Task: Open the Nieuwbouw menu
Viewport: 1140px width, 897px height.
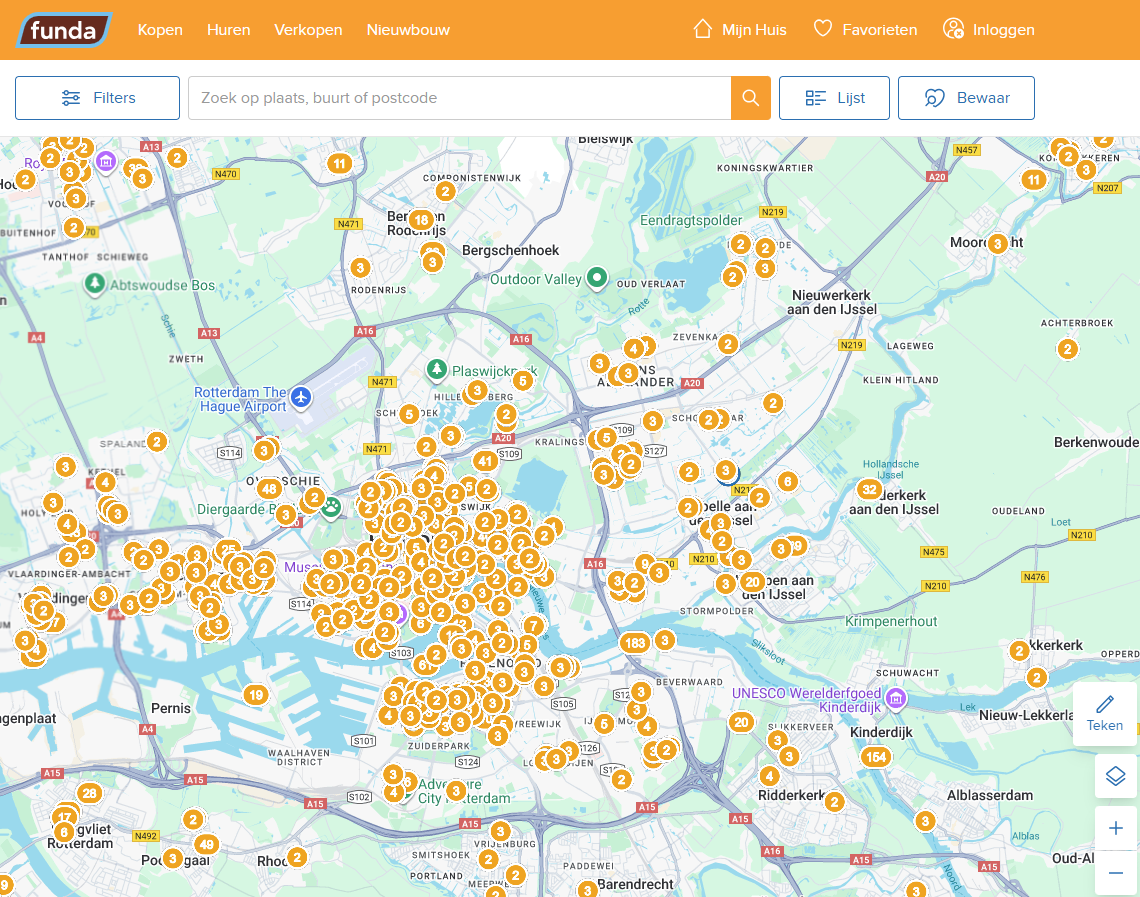Action: (x=408, y=30)
